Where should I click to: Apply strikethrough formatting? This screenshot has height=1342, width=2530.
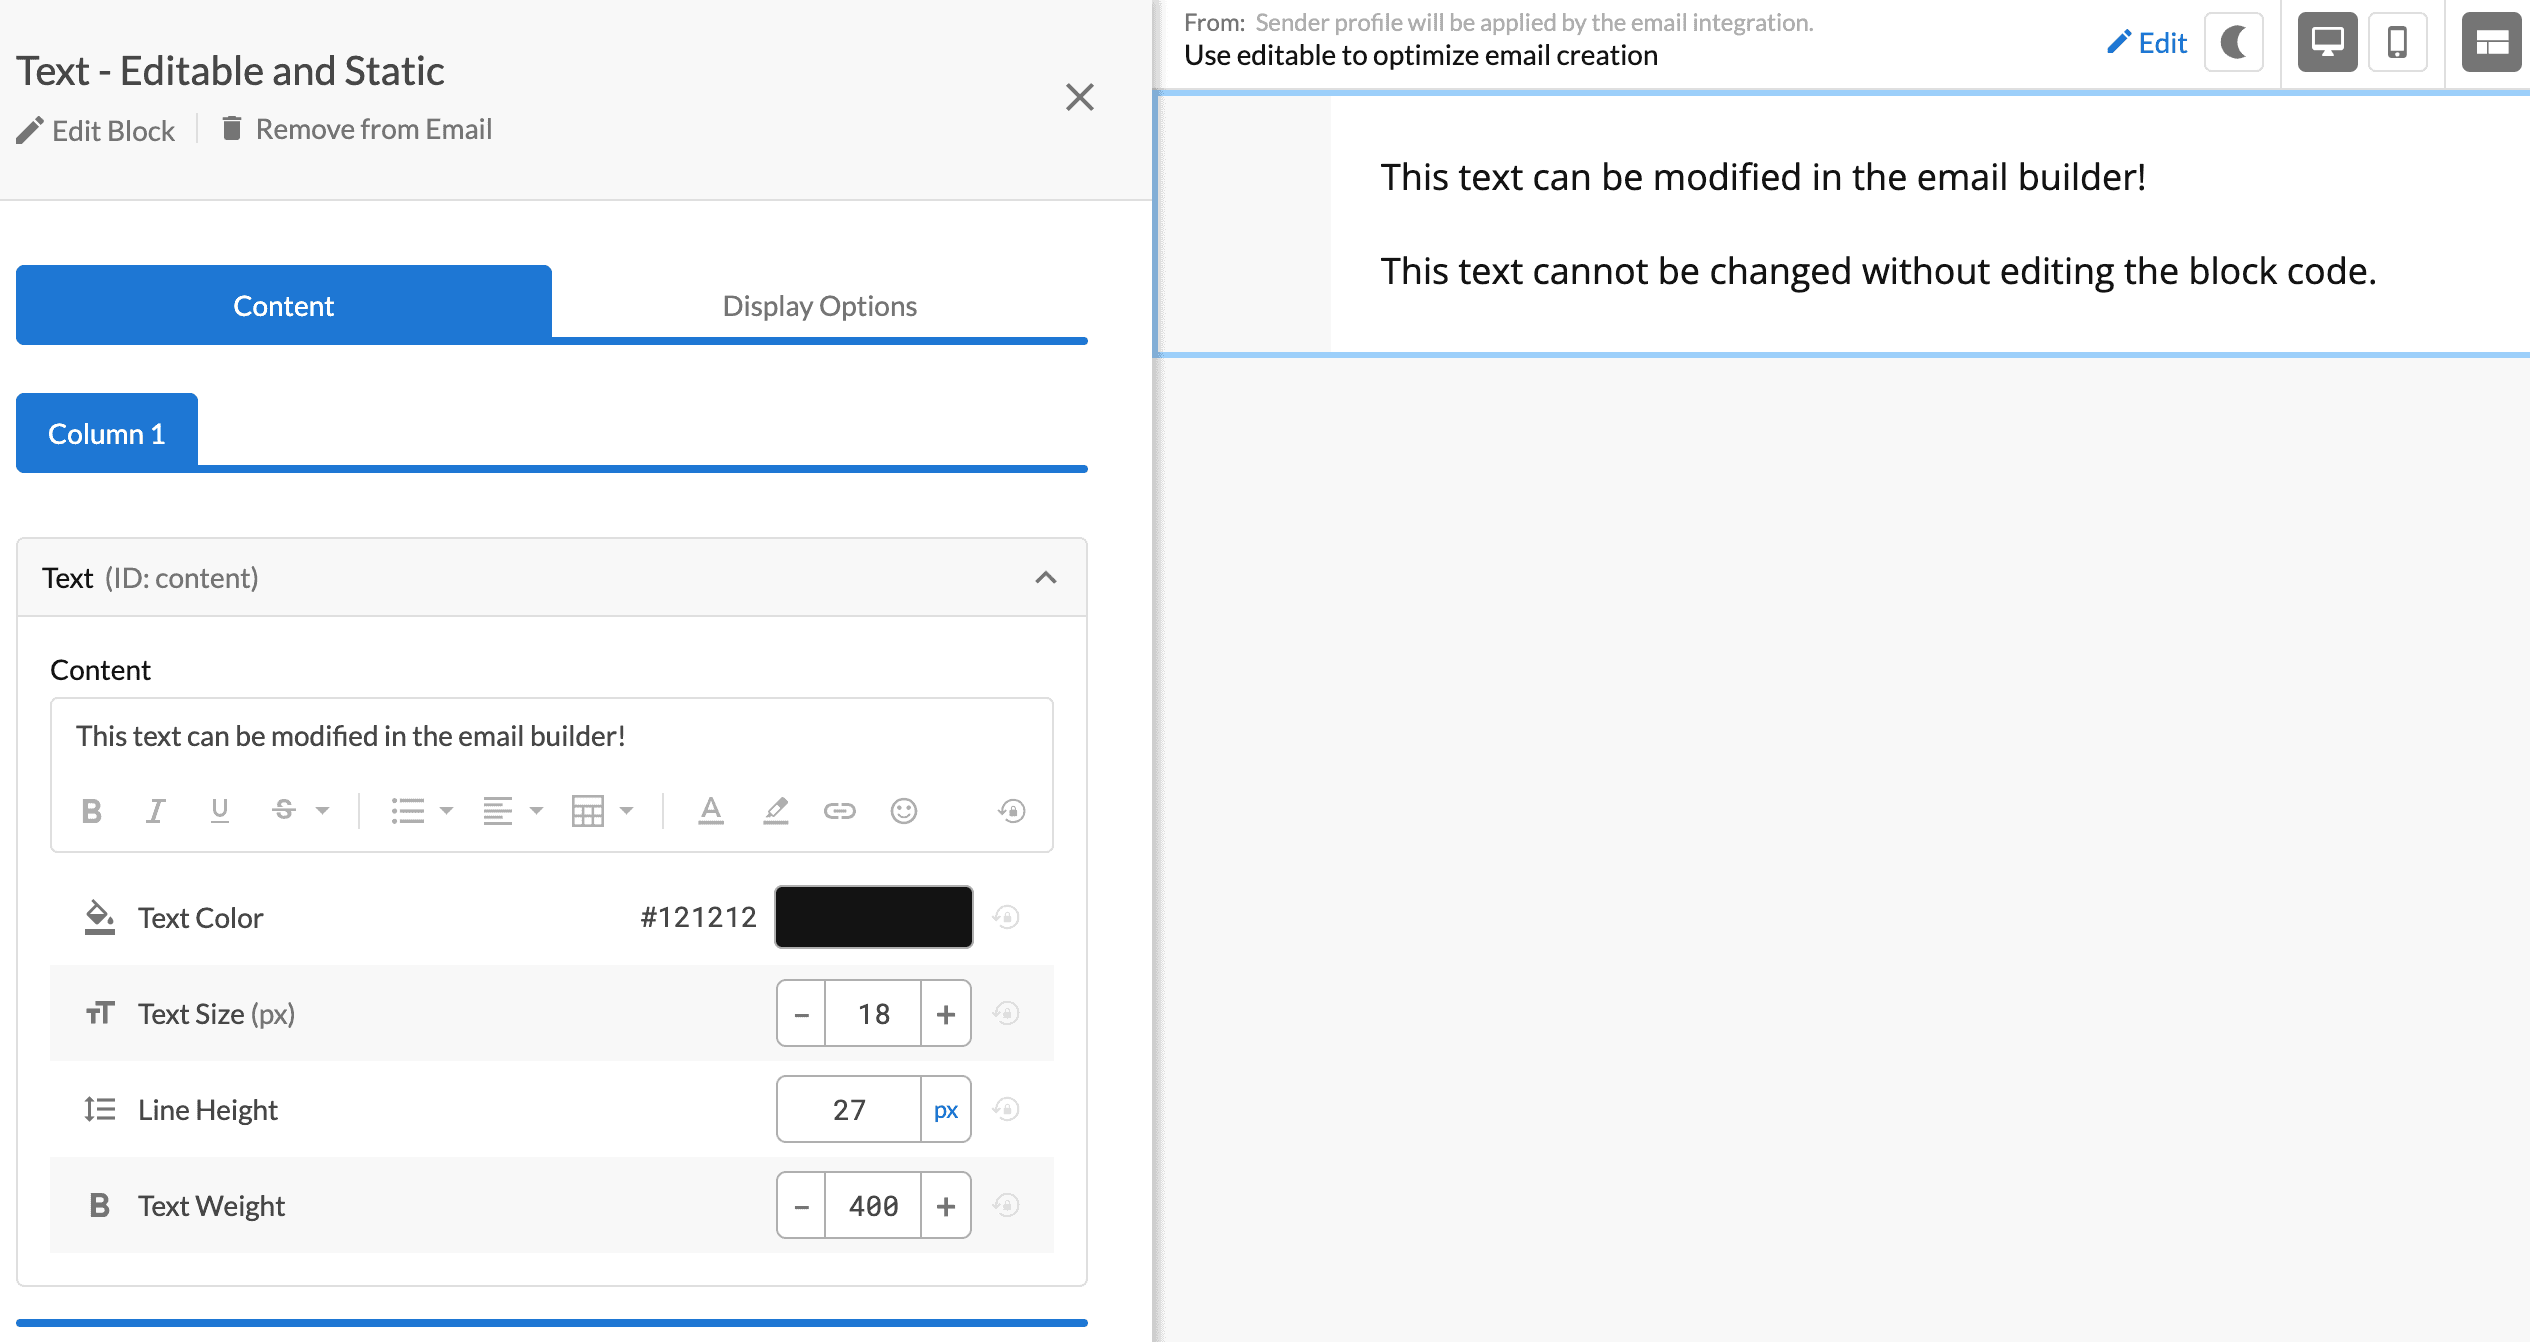(284, 811)
